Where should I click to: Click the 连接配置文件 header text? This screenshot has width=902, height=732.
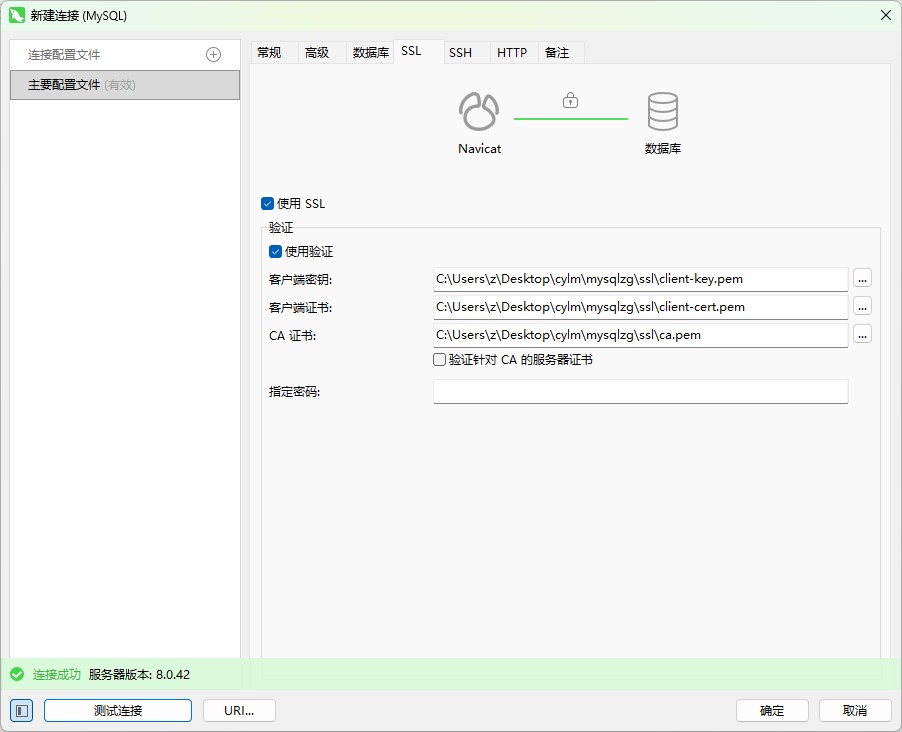pos(64,55)
